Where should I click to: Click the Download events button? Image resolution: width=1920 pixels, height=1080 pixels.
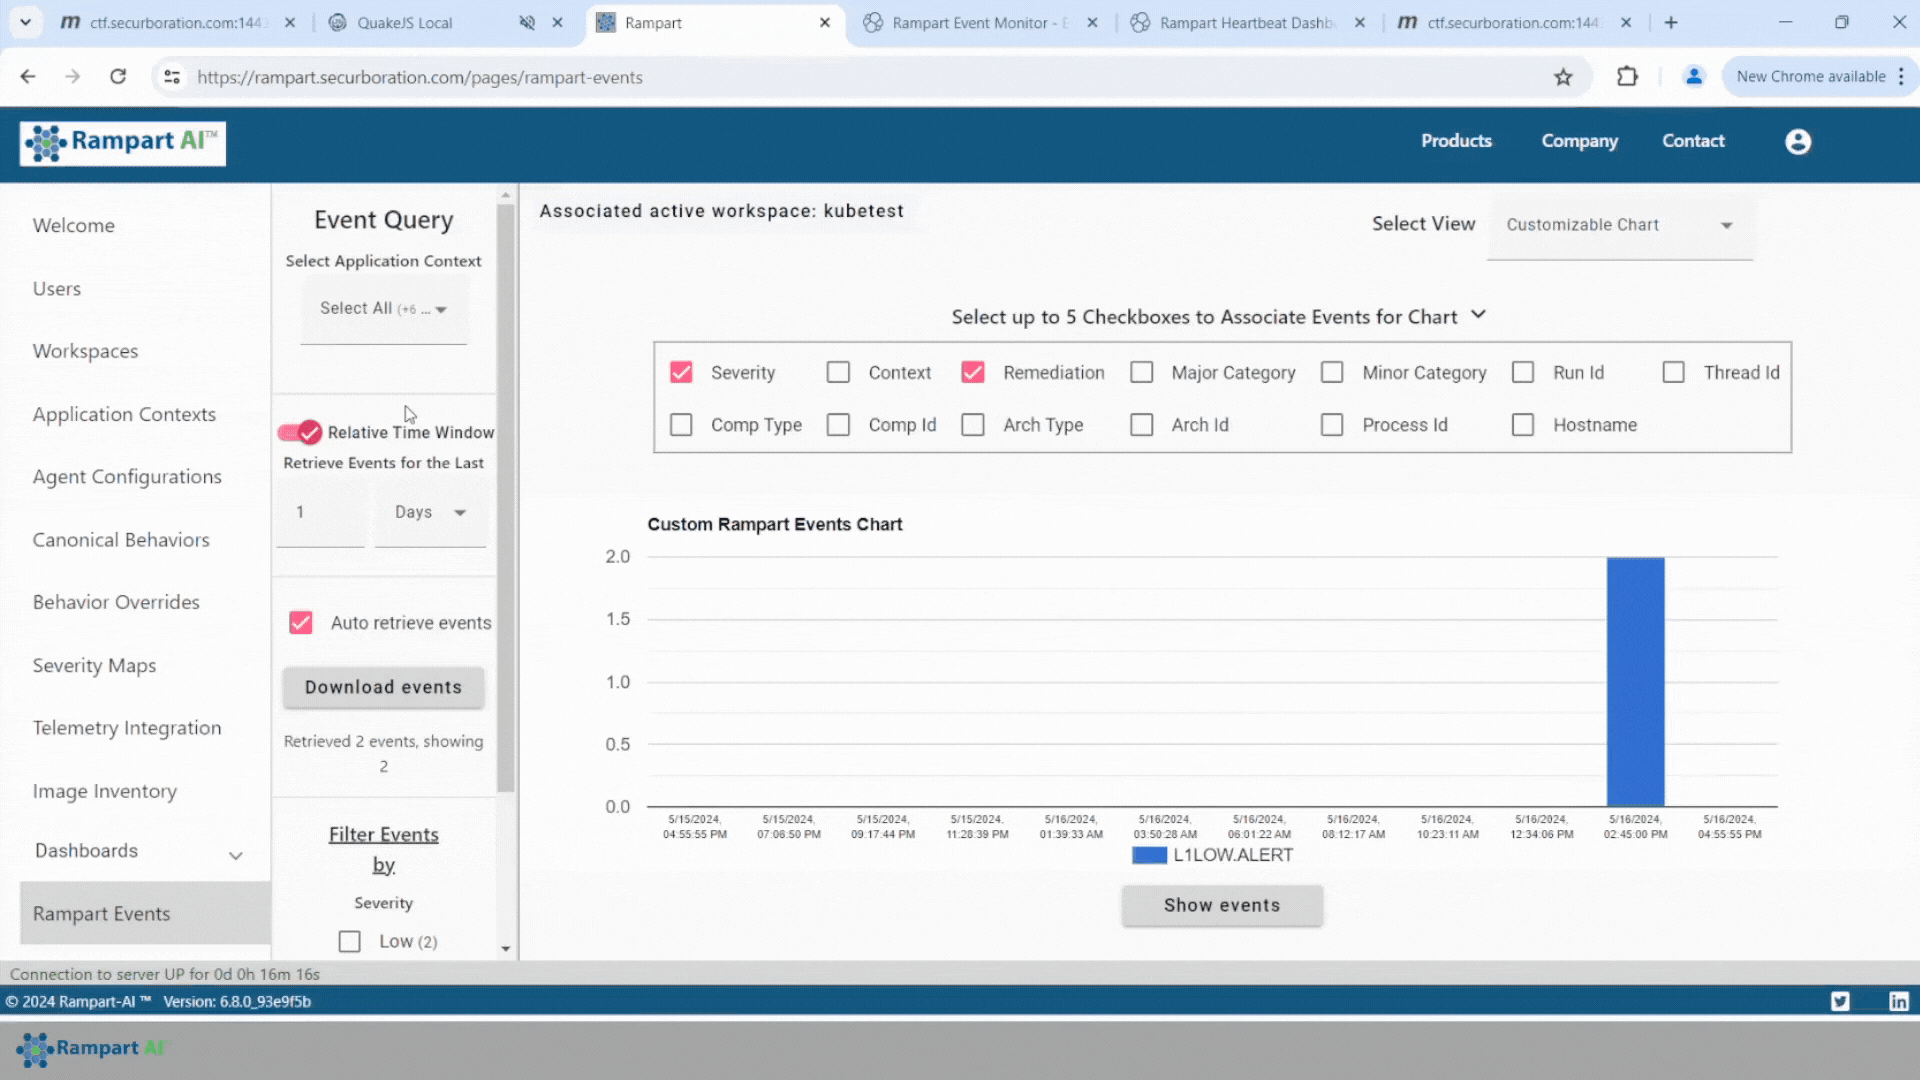[384, 688]
